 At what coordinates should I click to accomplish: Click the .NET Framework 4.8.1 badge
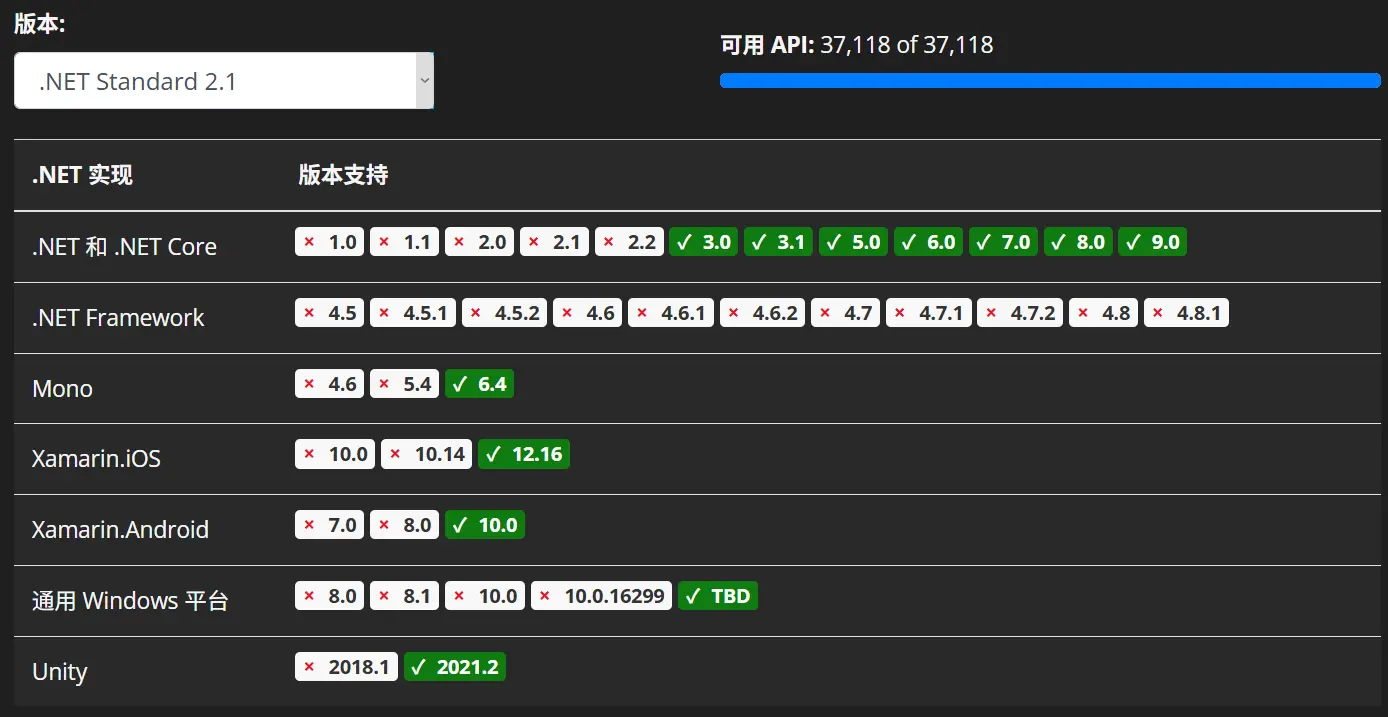pyautogui.click(x=1186, y=313)
